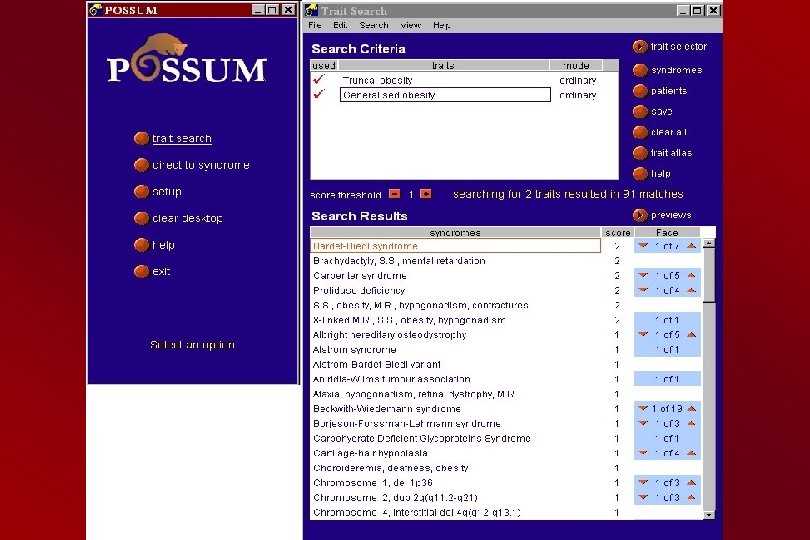This screenshot has height=540, width=810.
Task: Open setup in POSSUM window
Action: tap(166, 192)
